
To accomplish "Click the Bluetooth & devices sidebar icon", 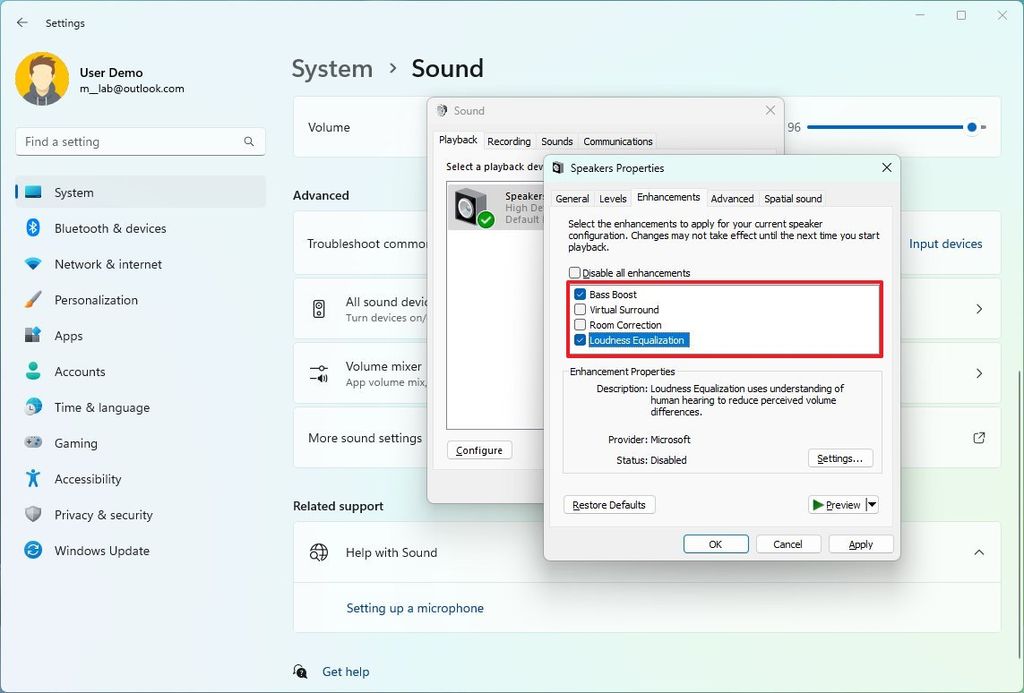I will click(31, 228).
